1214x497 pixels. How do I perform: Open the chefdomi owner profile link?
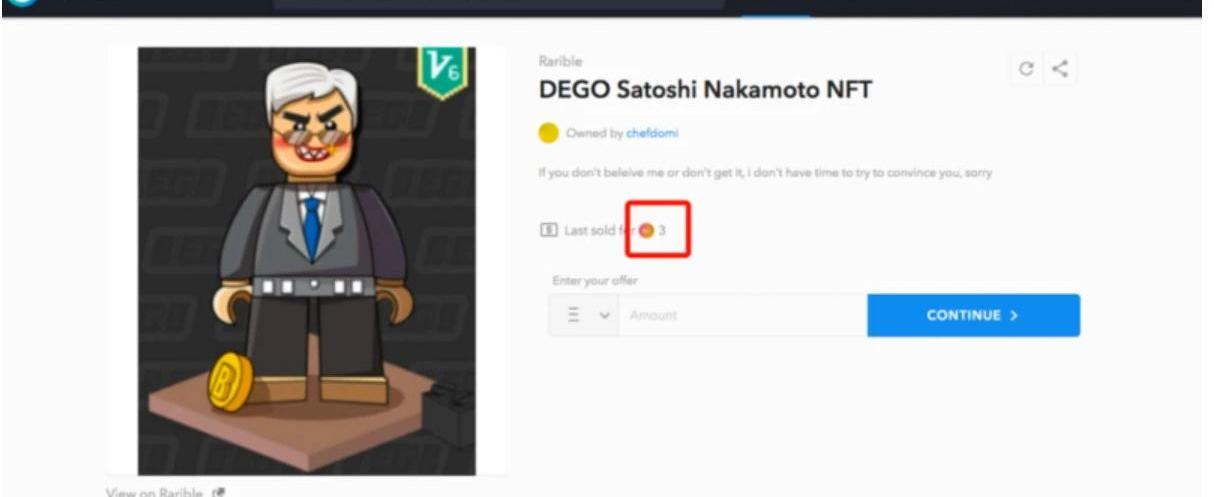point(652,133)
